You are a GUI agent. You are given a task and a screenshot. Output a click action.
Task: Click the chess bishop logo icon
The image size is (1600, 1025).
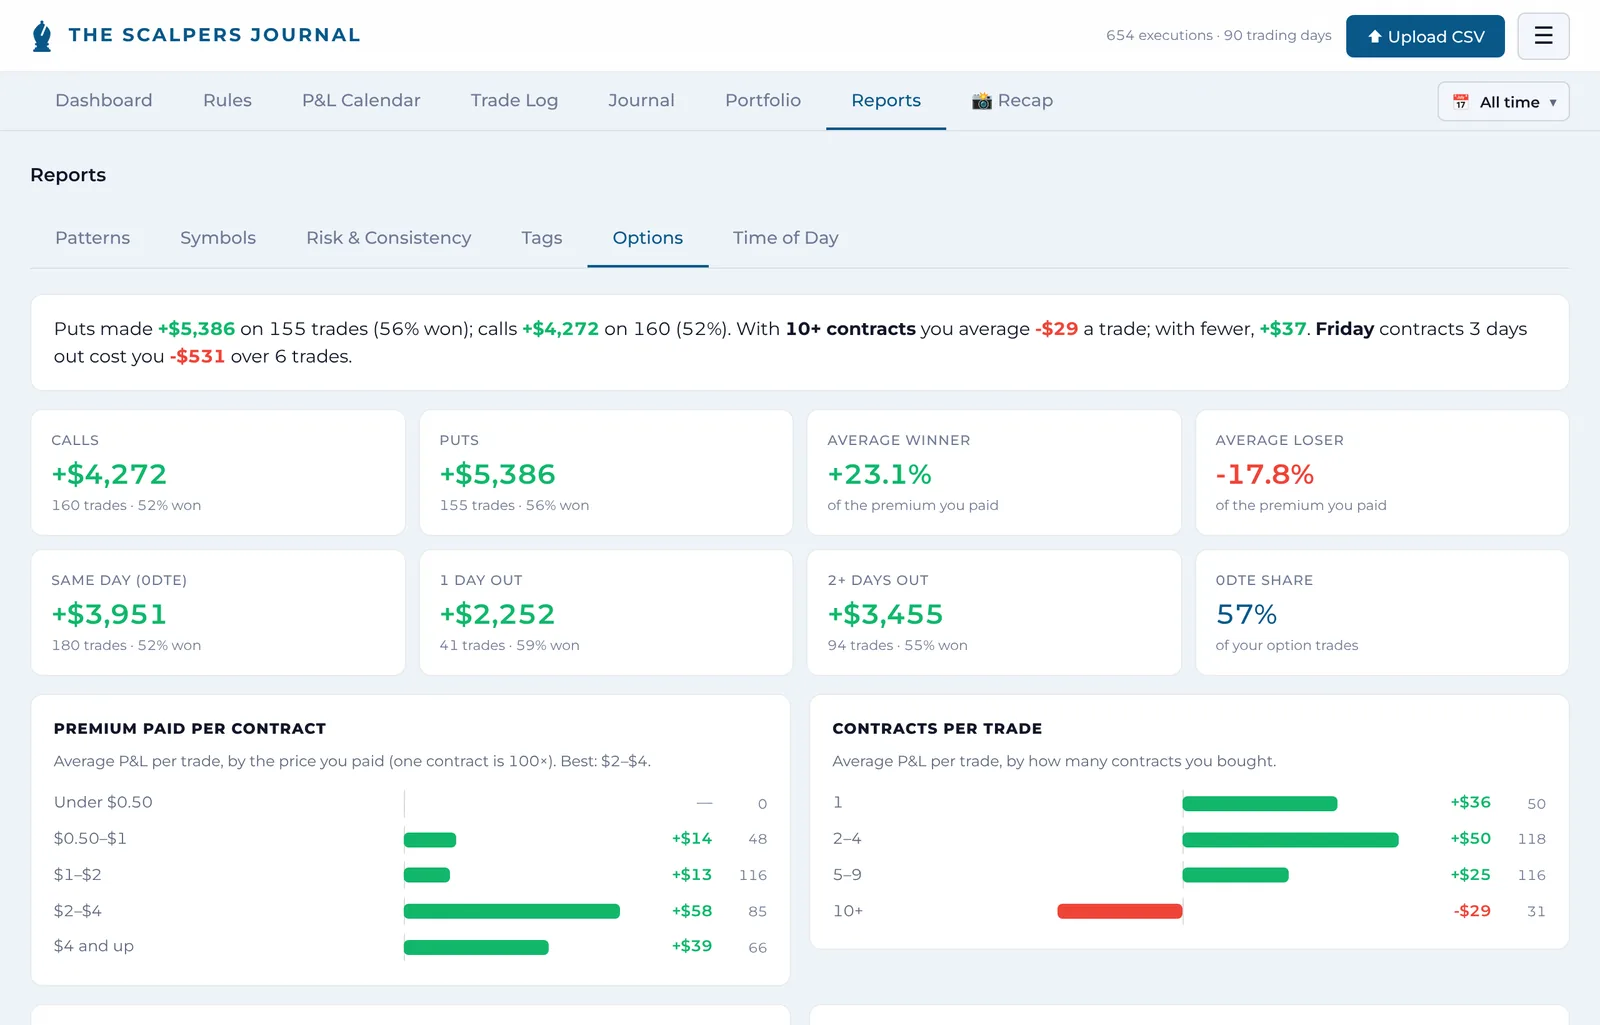42,36
